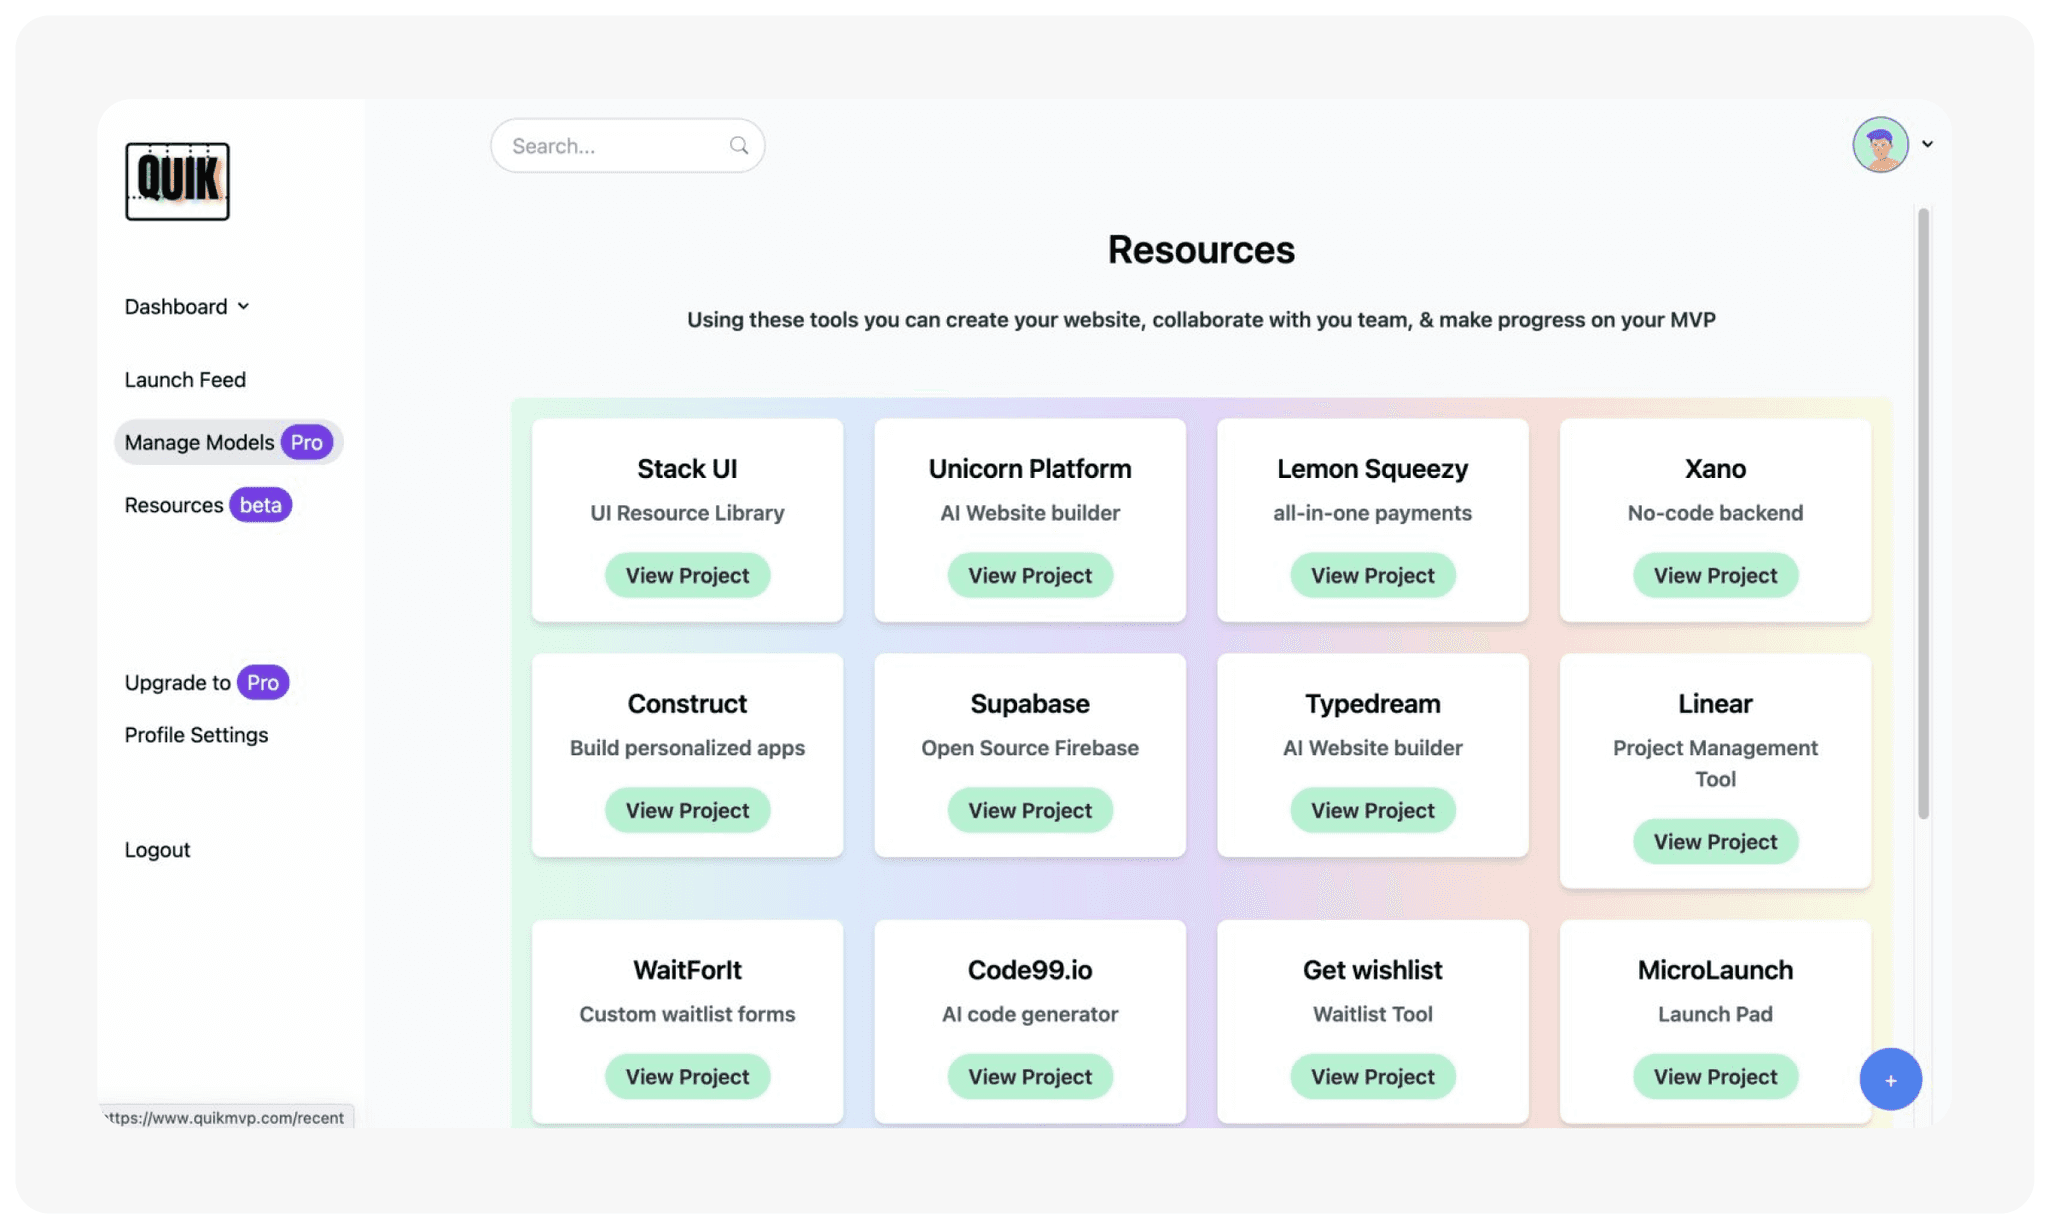Open the user avatar profile picture
2048x1229 pixels.
(x=1879, y=145)
